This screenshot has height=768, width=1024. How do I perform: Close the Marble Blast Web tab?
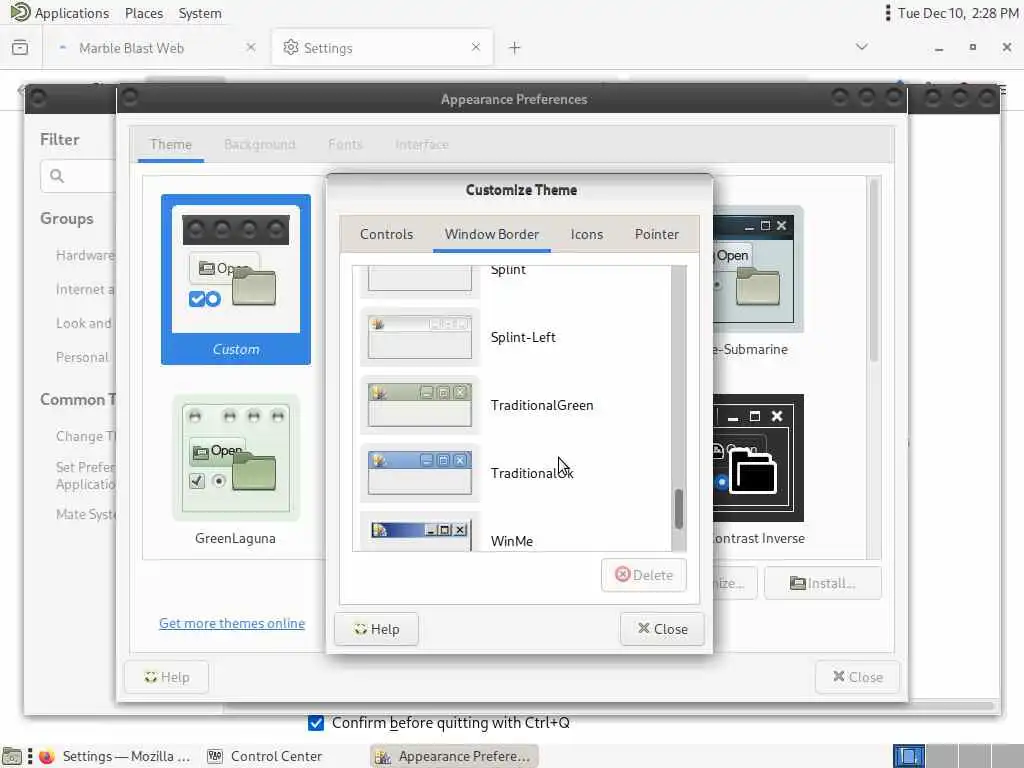click(x=251, y=47)
